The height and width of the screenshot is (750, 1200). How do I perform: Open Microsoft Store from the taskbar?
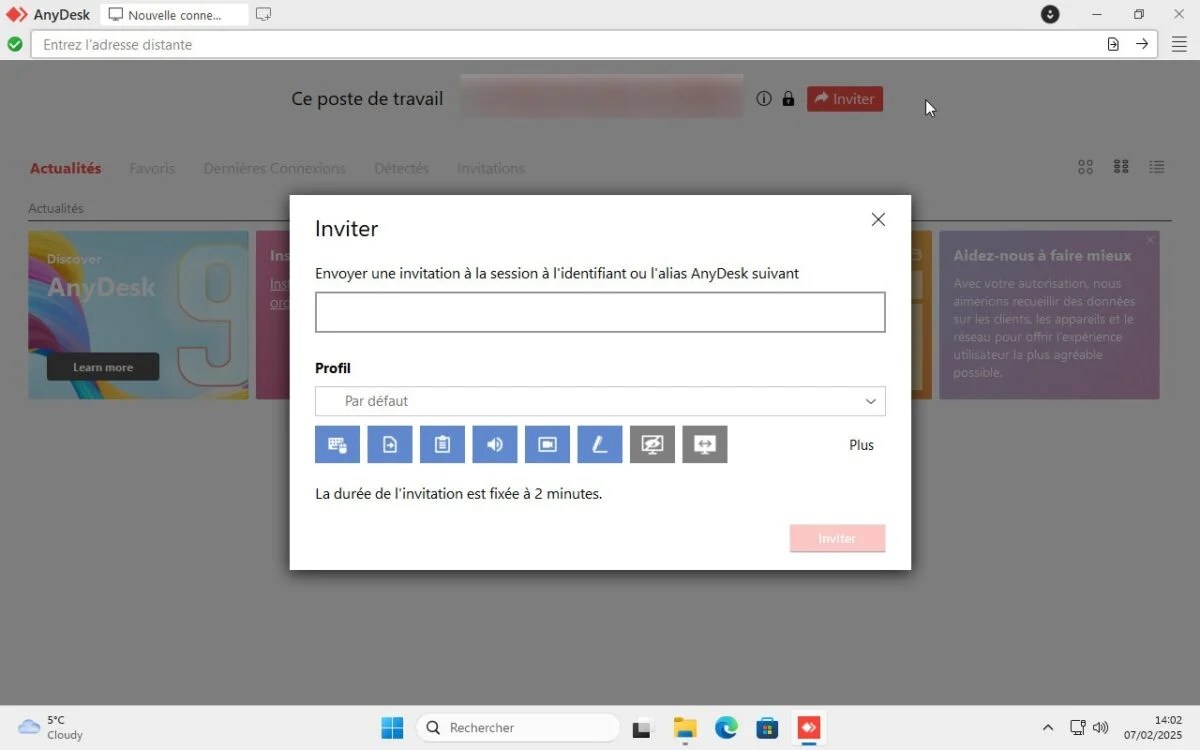pyautogui.click(x=767, y=728)
